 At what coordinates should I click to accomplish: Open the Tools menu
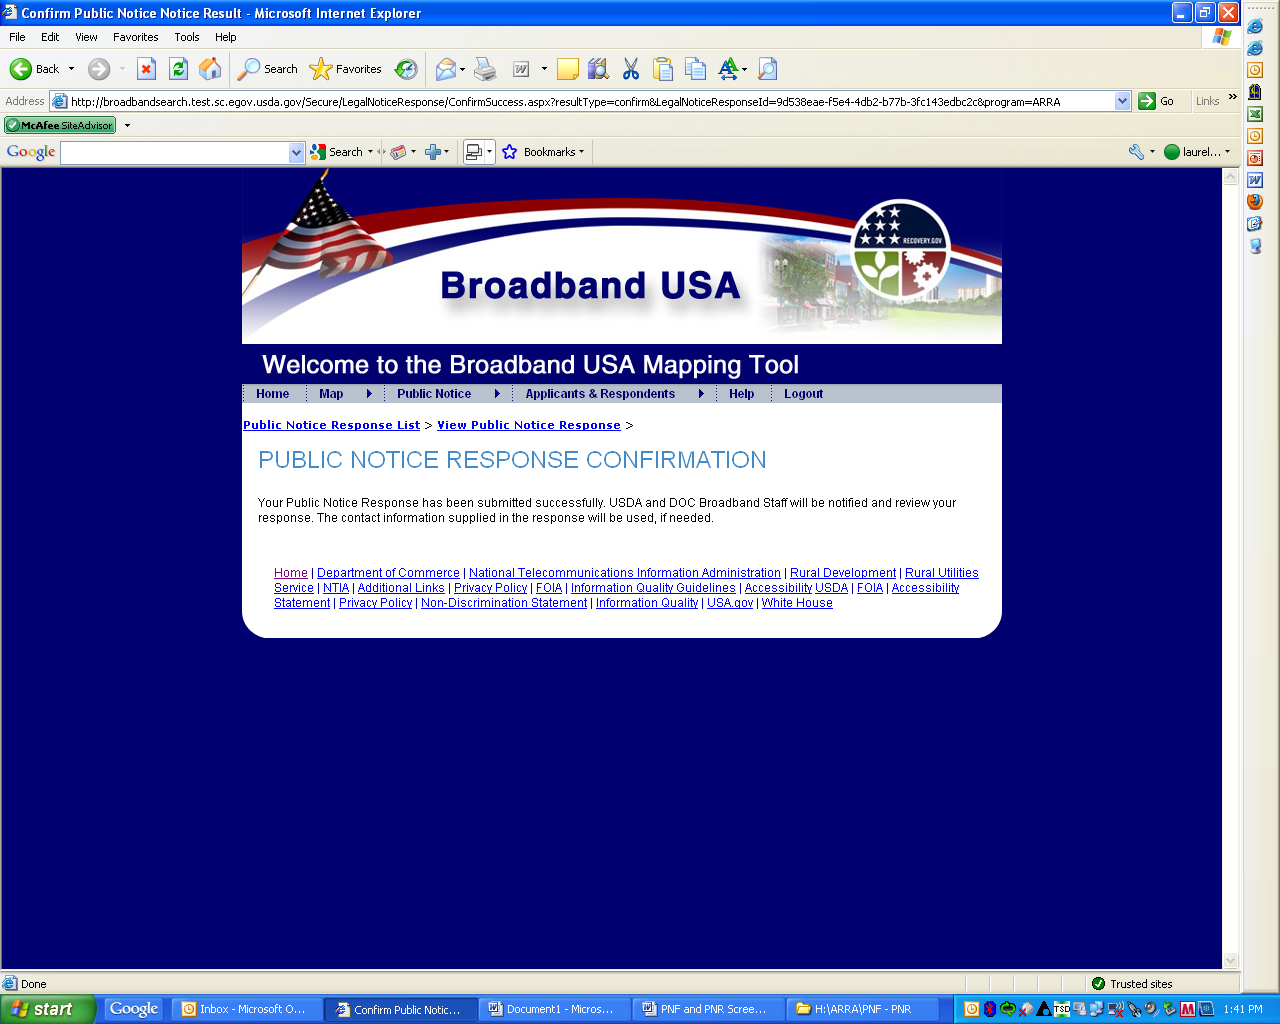(x=186, y=37)
